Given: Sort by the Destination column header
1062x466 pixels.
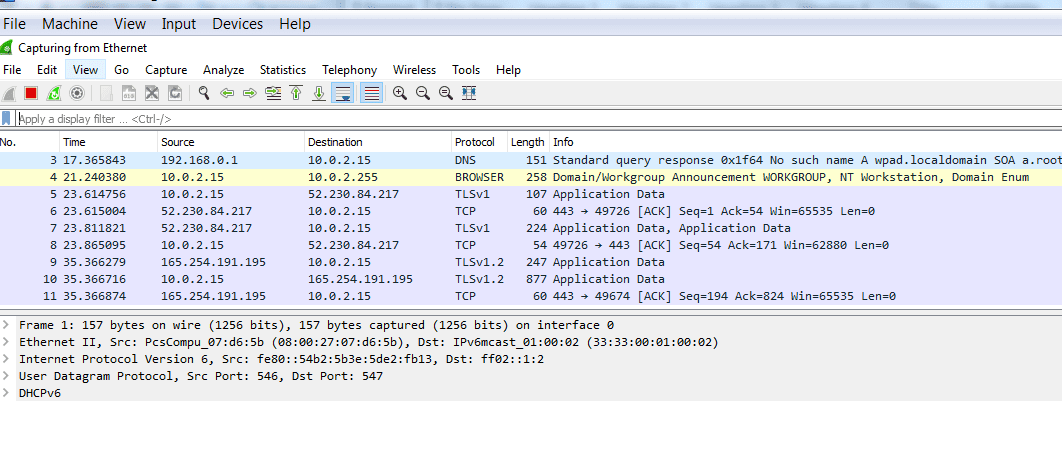Looking at the screenshot, I should coord(378,142).
